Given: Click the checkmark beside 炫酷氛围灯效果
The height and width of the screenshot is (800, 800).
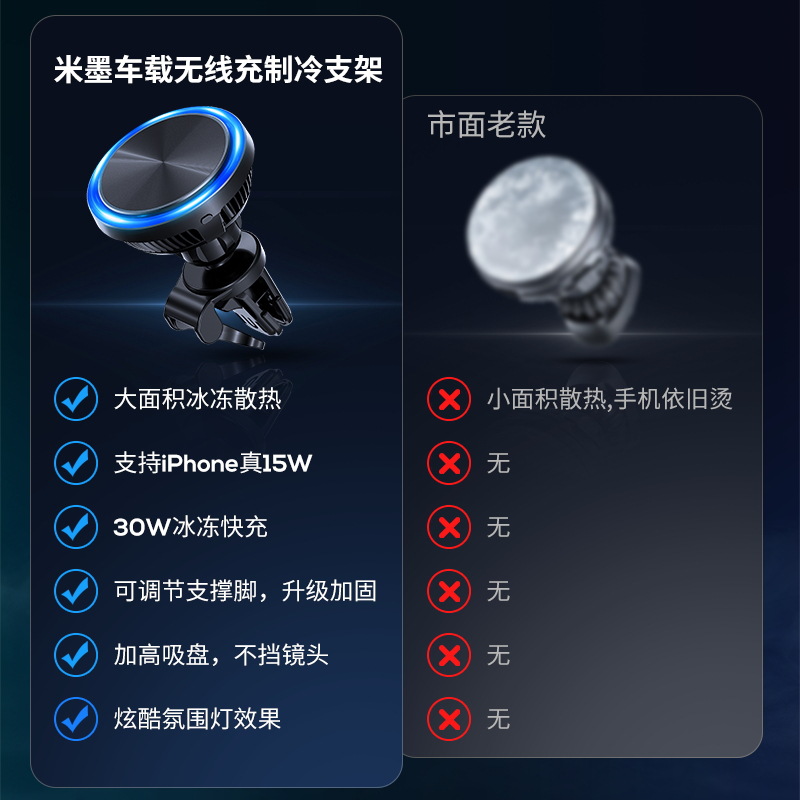Looking at the screenshot, I should pos(76,719).
